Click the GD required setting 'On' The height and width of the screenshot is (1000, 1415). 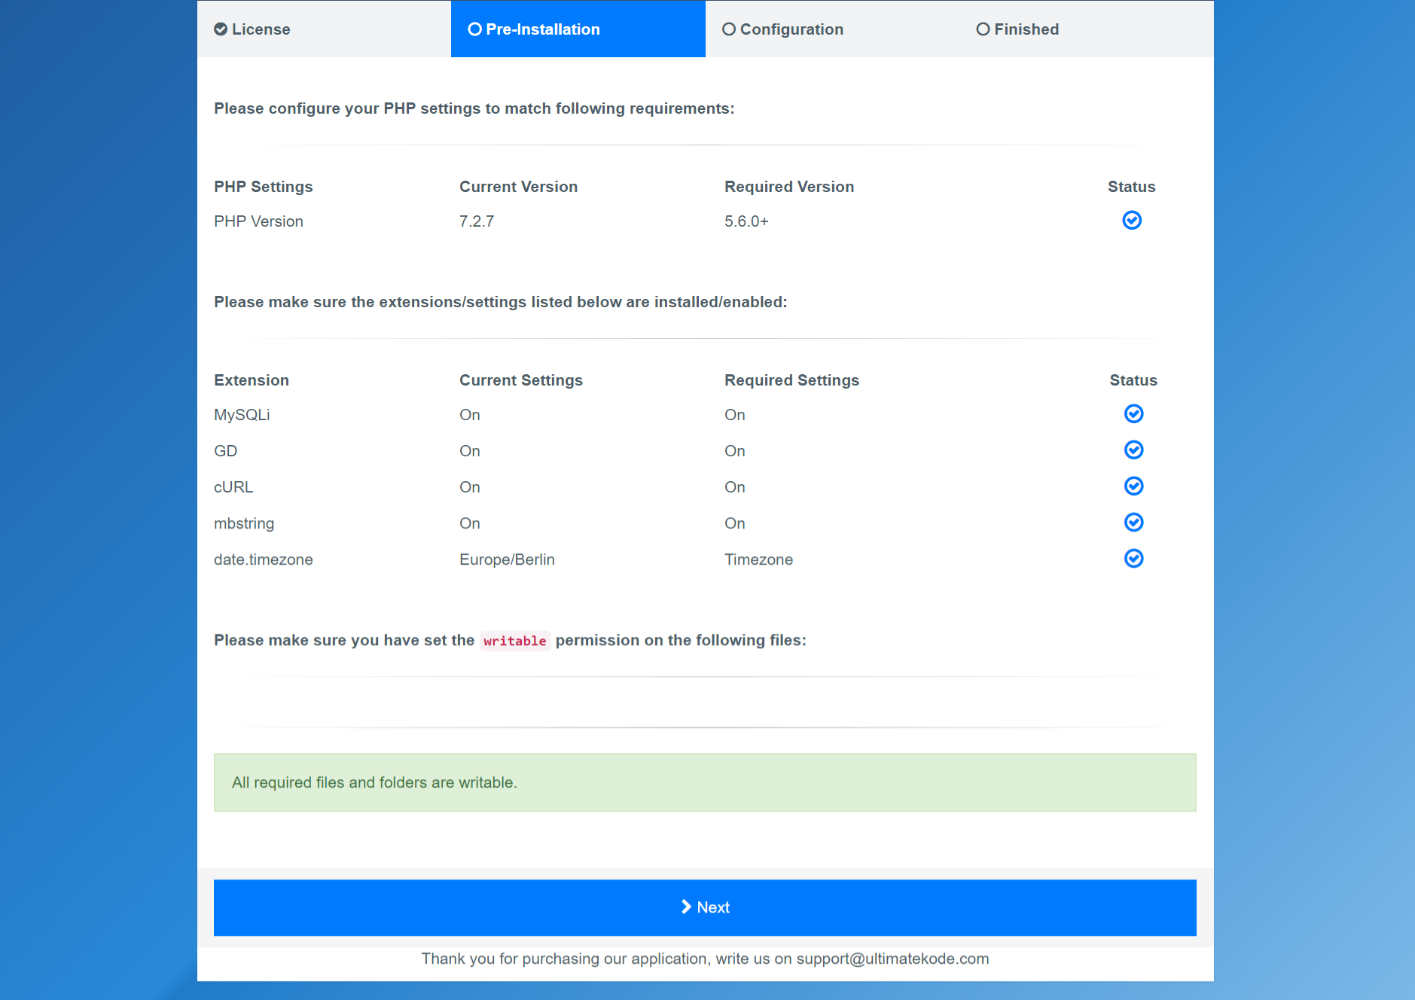pos(735,451)
